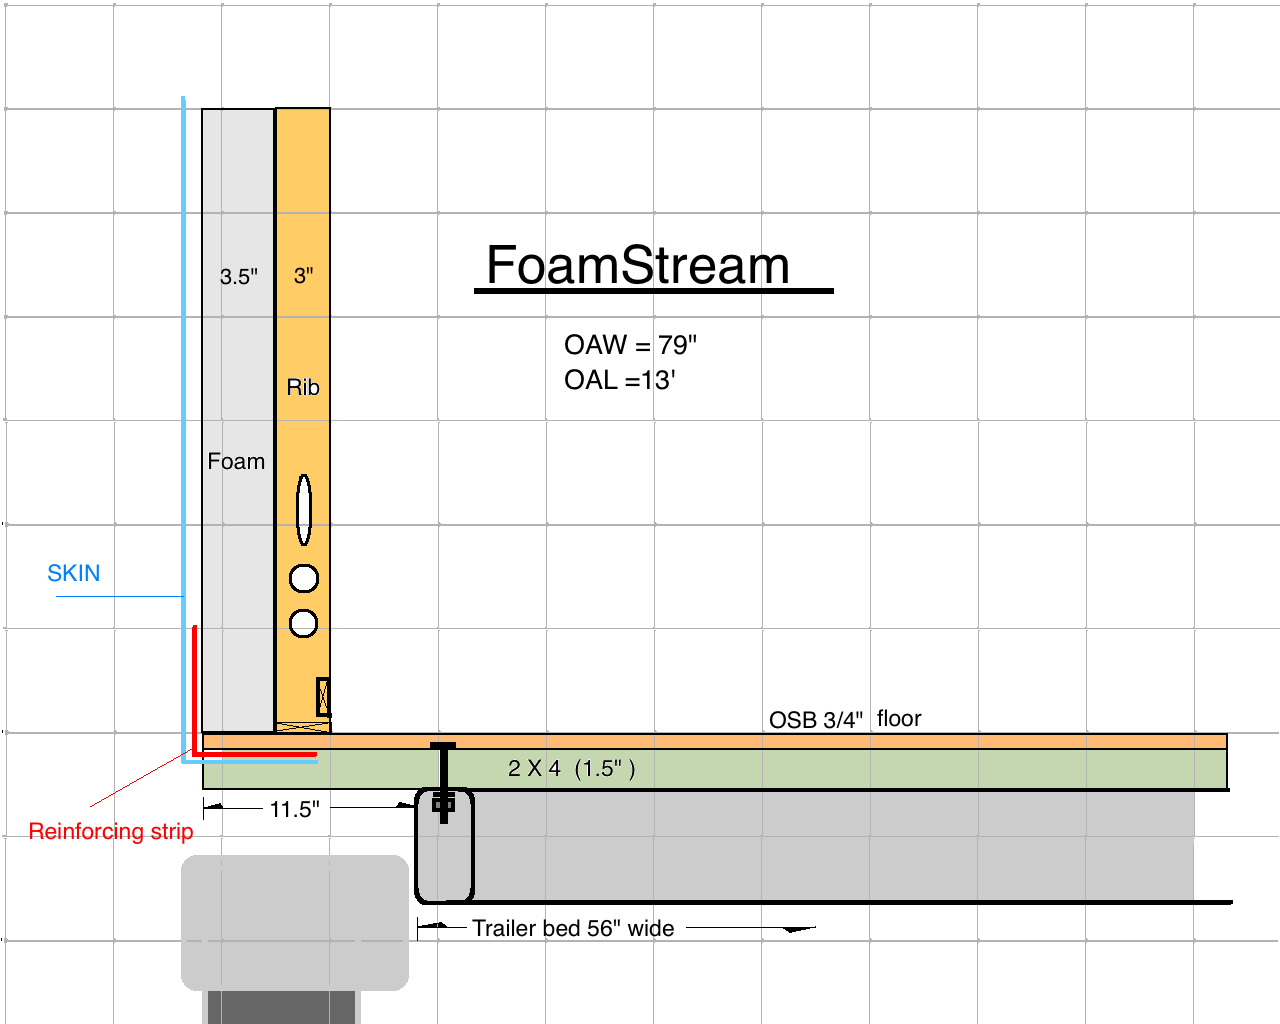The width and height of the screenshot is (1280, 1024).
Task: Select the black bolt through the floor
Action: tap(443, 782)
